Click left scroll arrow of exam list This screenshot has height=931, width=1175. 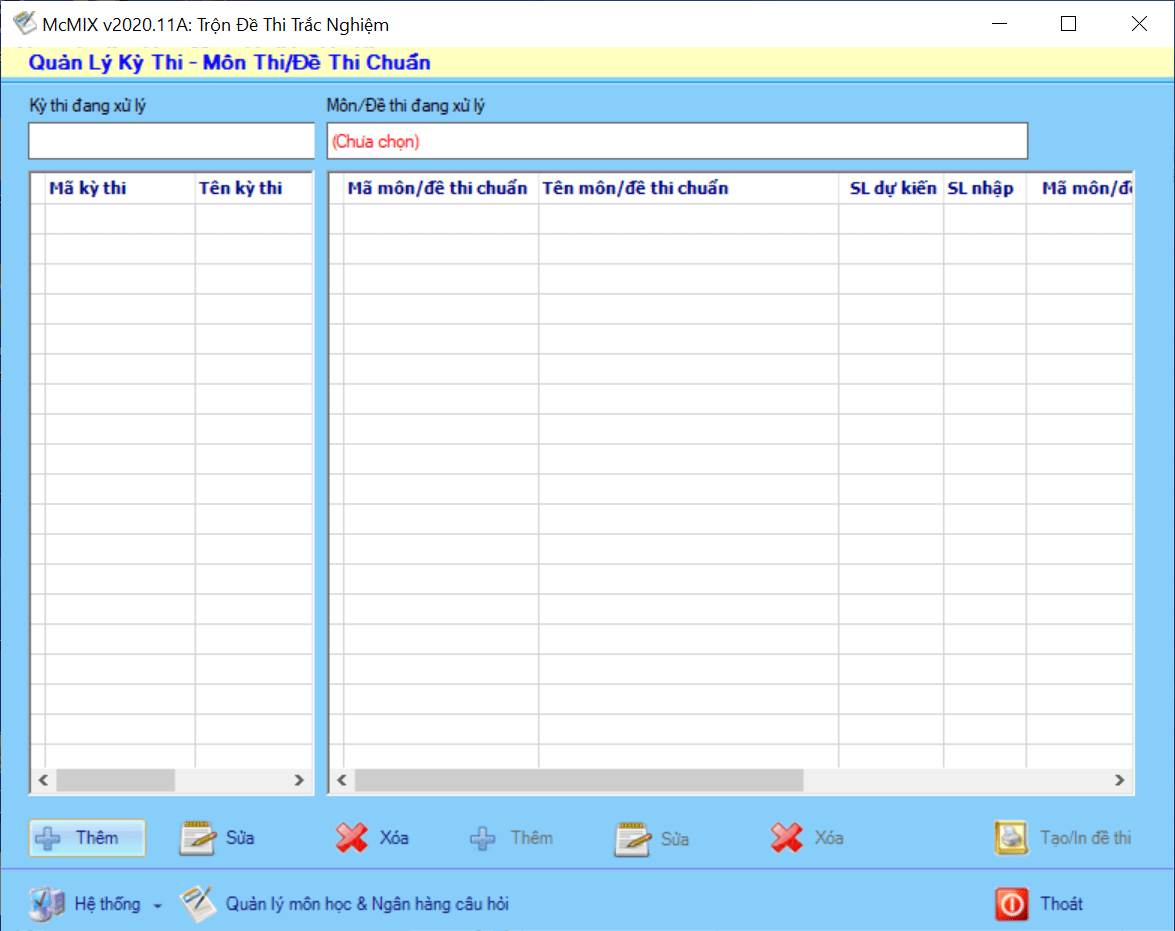tap(43, 780)
